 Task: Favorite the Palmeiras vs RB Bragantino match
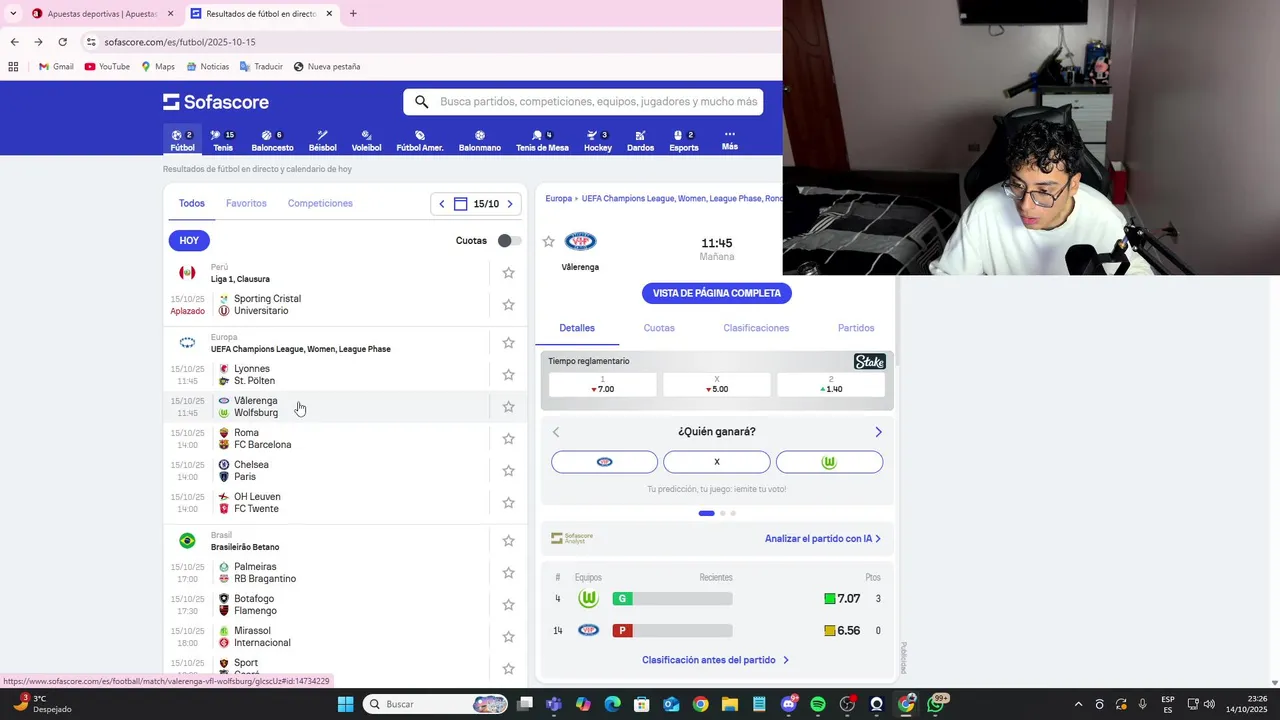pyautogui.click(x=508, y=573)
